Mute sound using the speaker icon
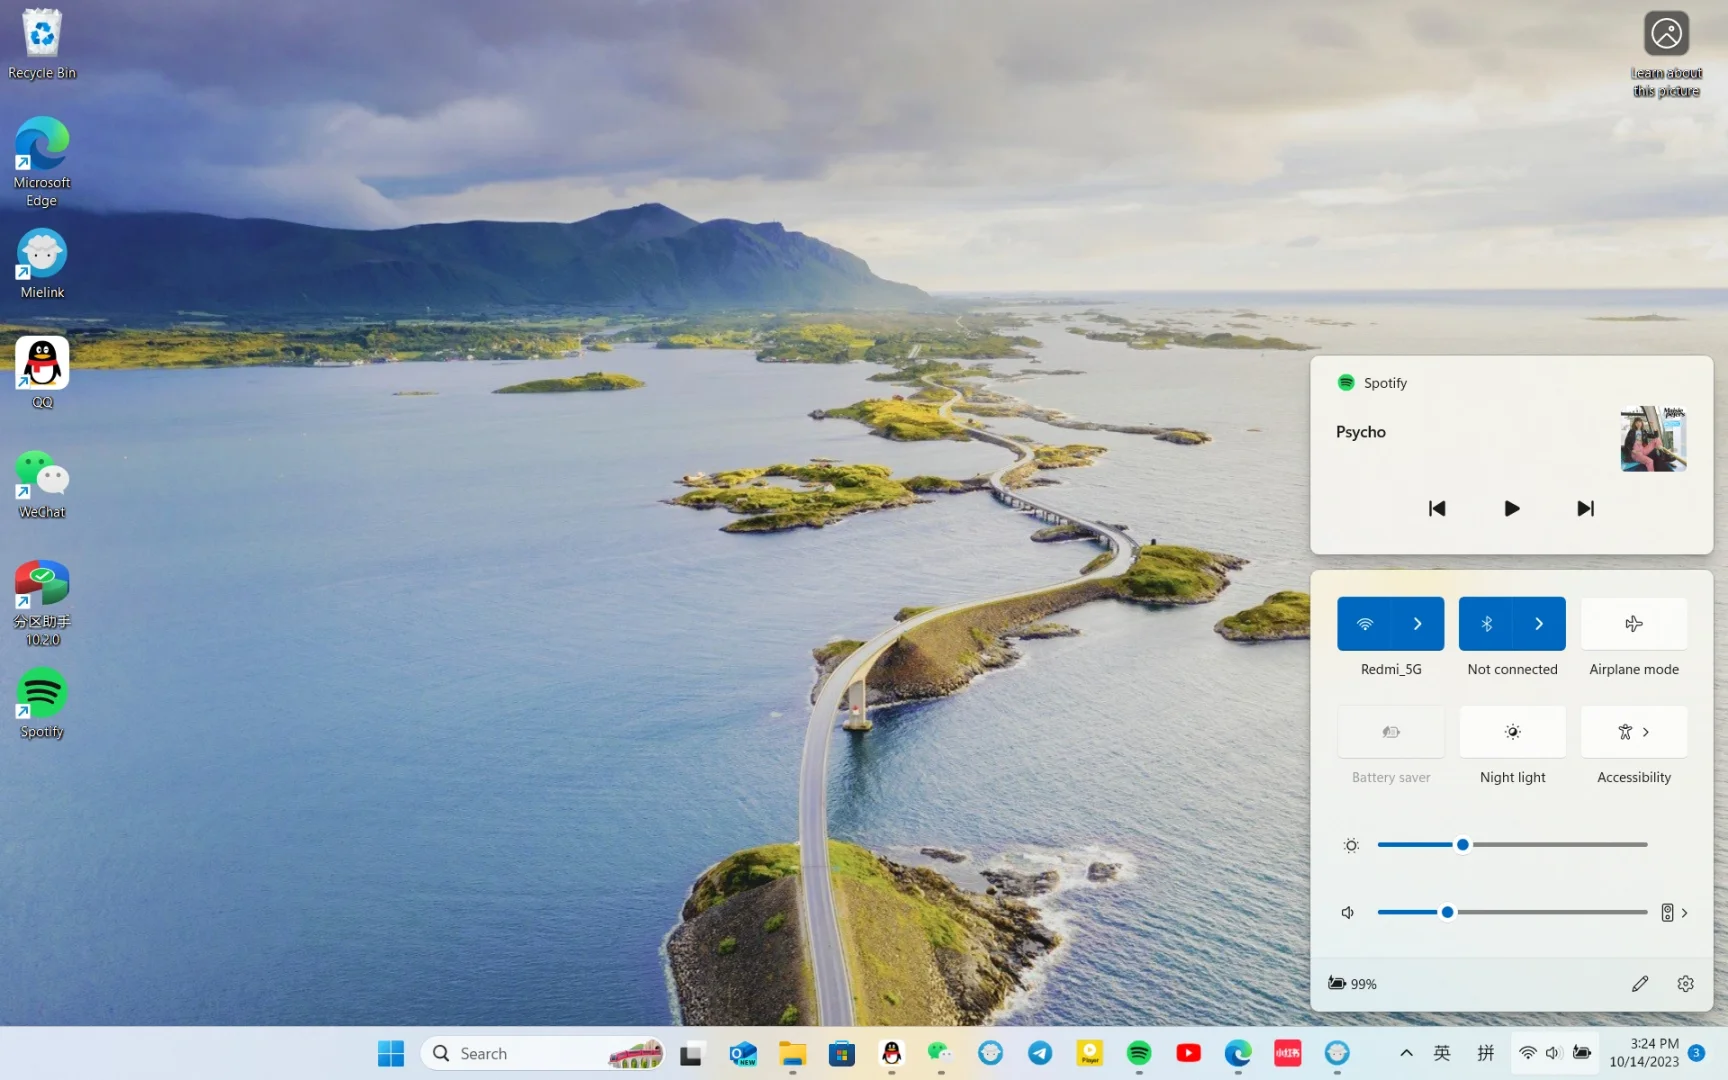Image resolution: width=1728 pixels, height=1080 pixels. [1348, 912]
